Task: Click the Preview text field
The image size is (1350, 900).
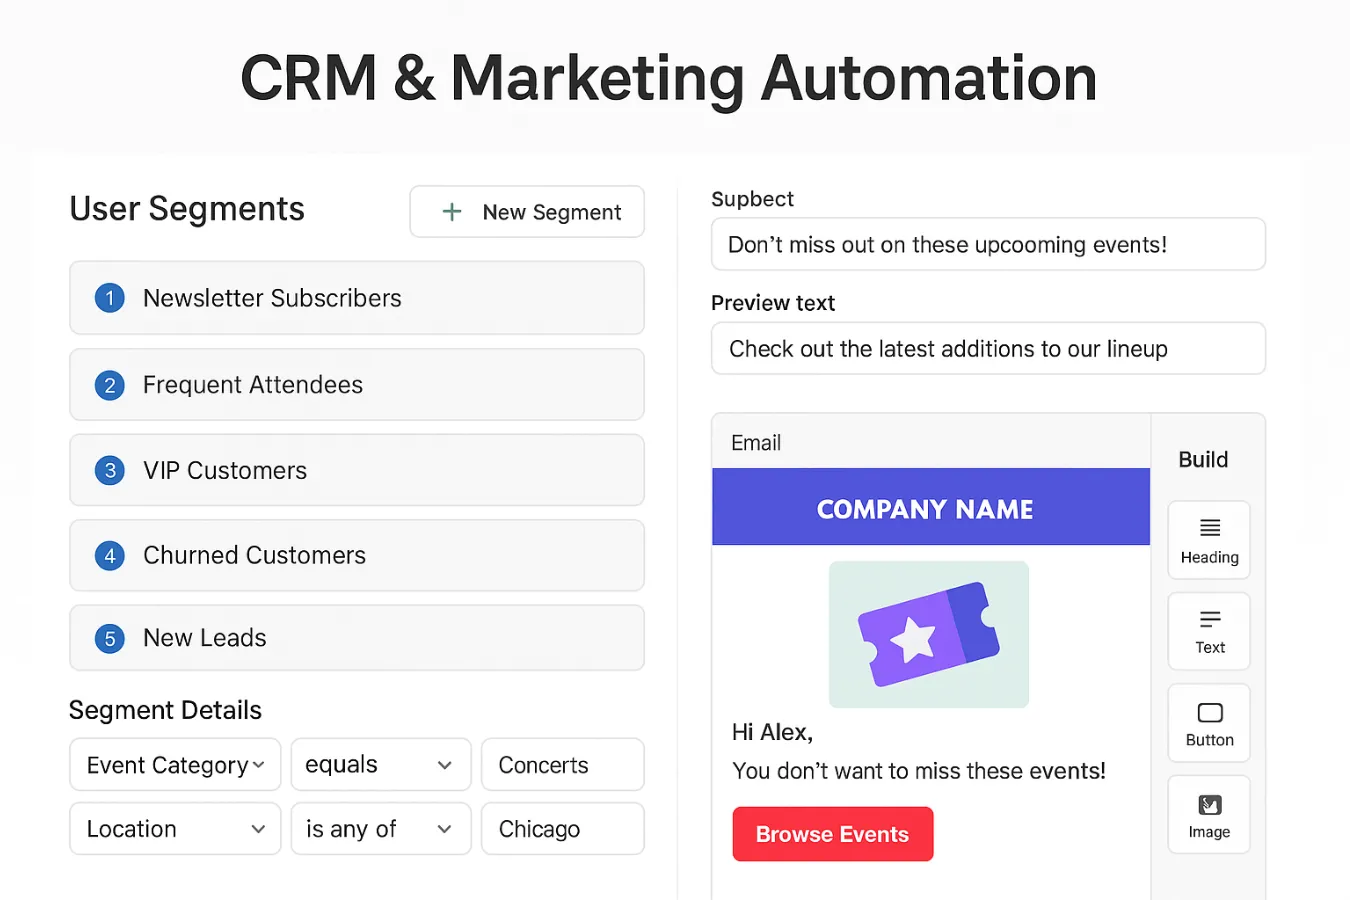Action: coord(988,348)
